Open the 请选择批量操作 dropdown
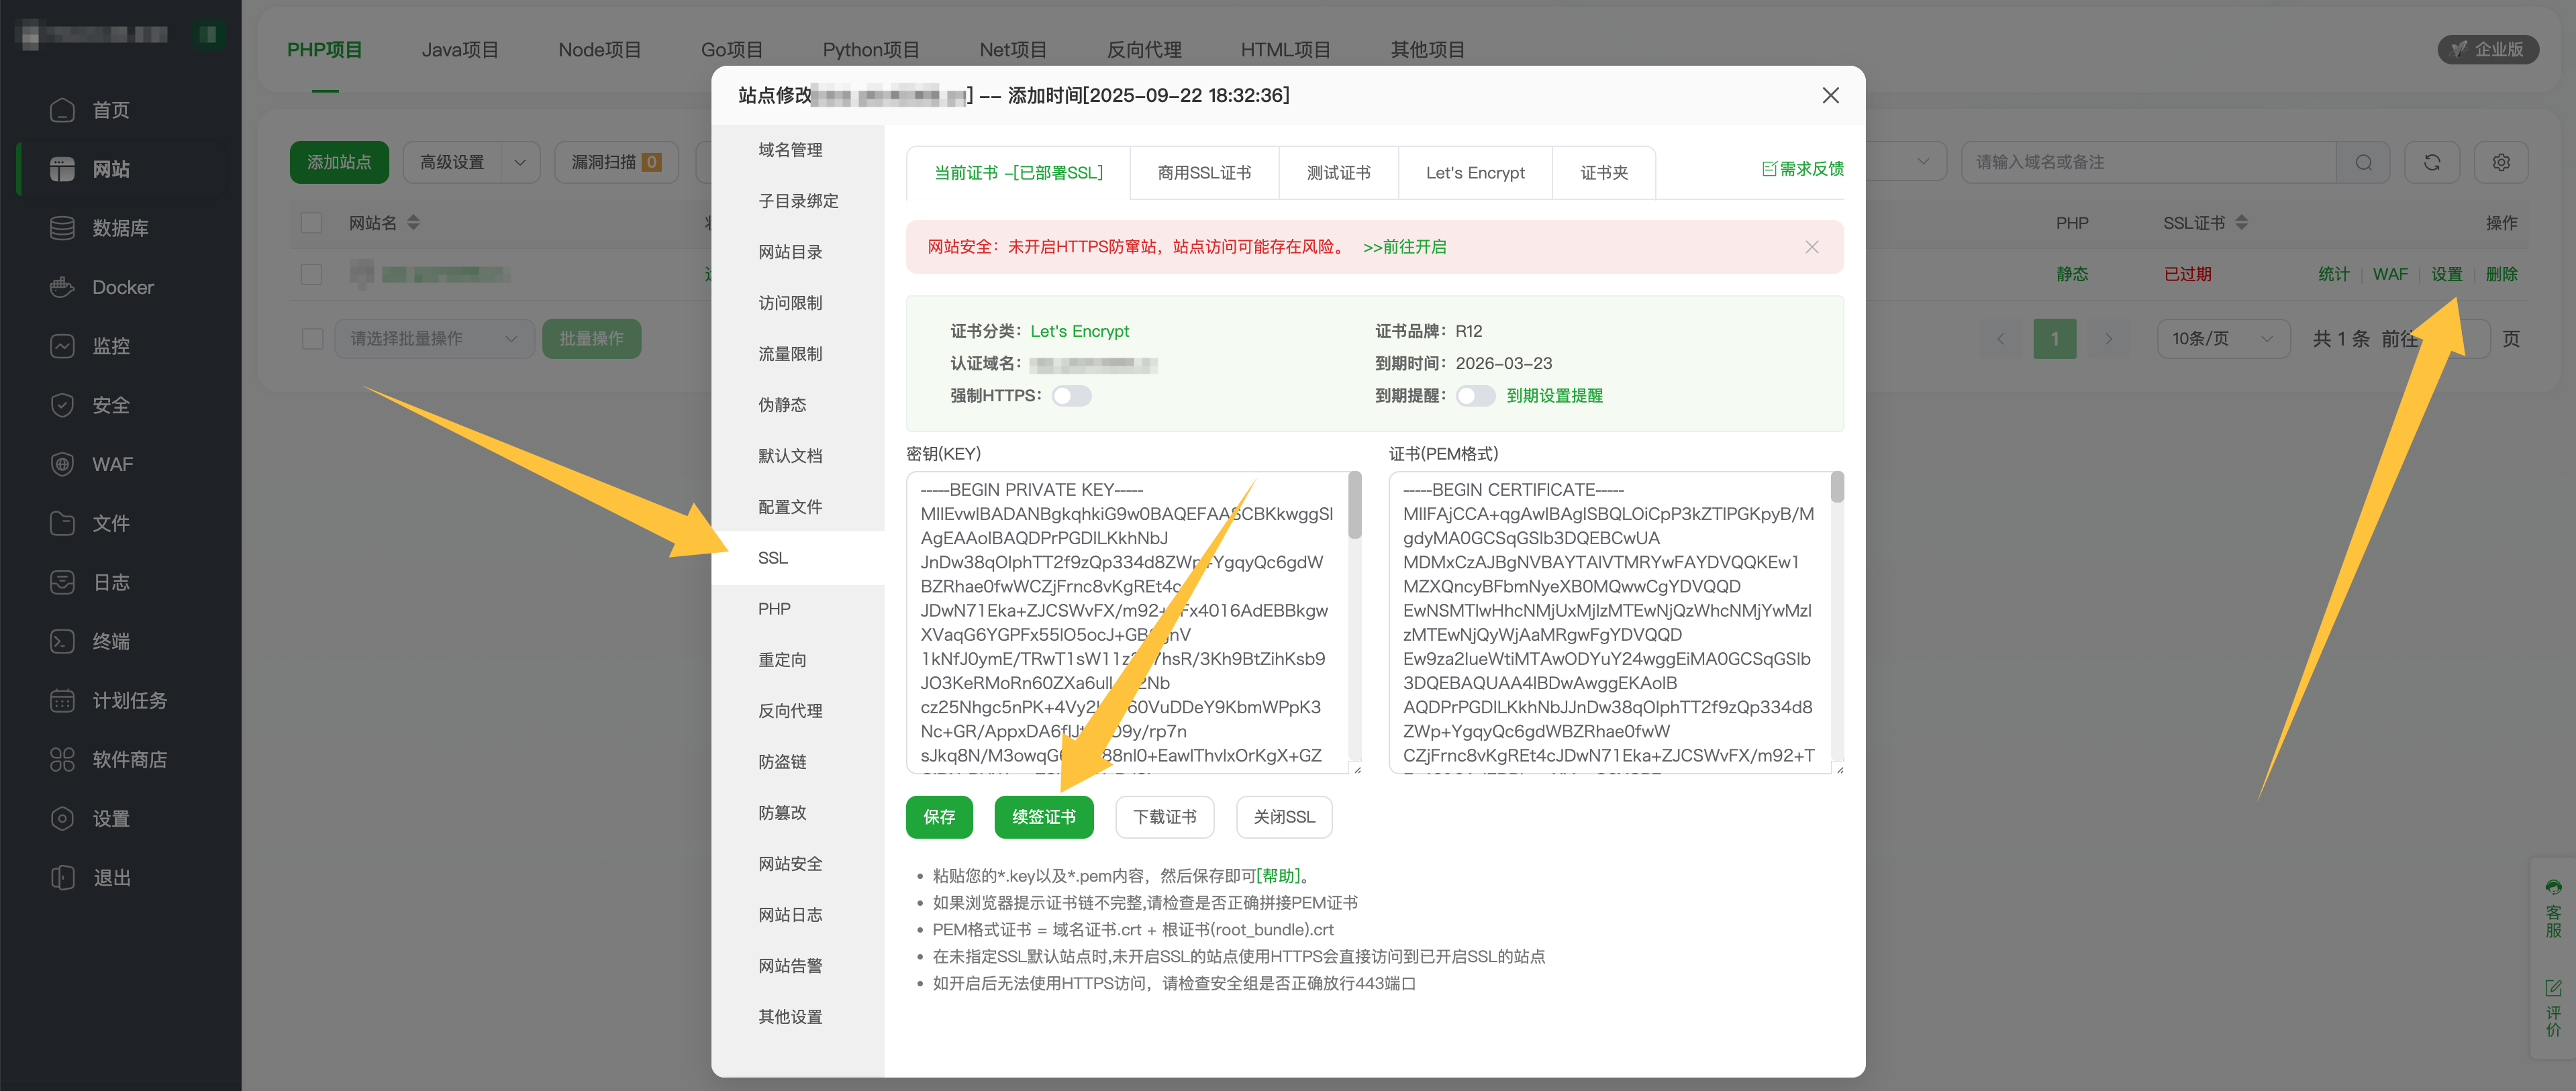 (x=434, y=338)
